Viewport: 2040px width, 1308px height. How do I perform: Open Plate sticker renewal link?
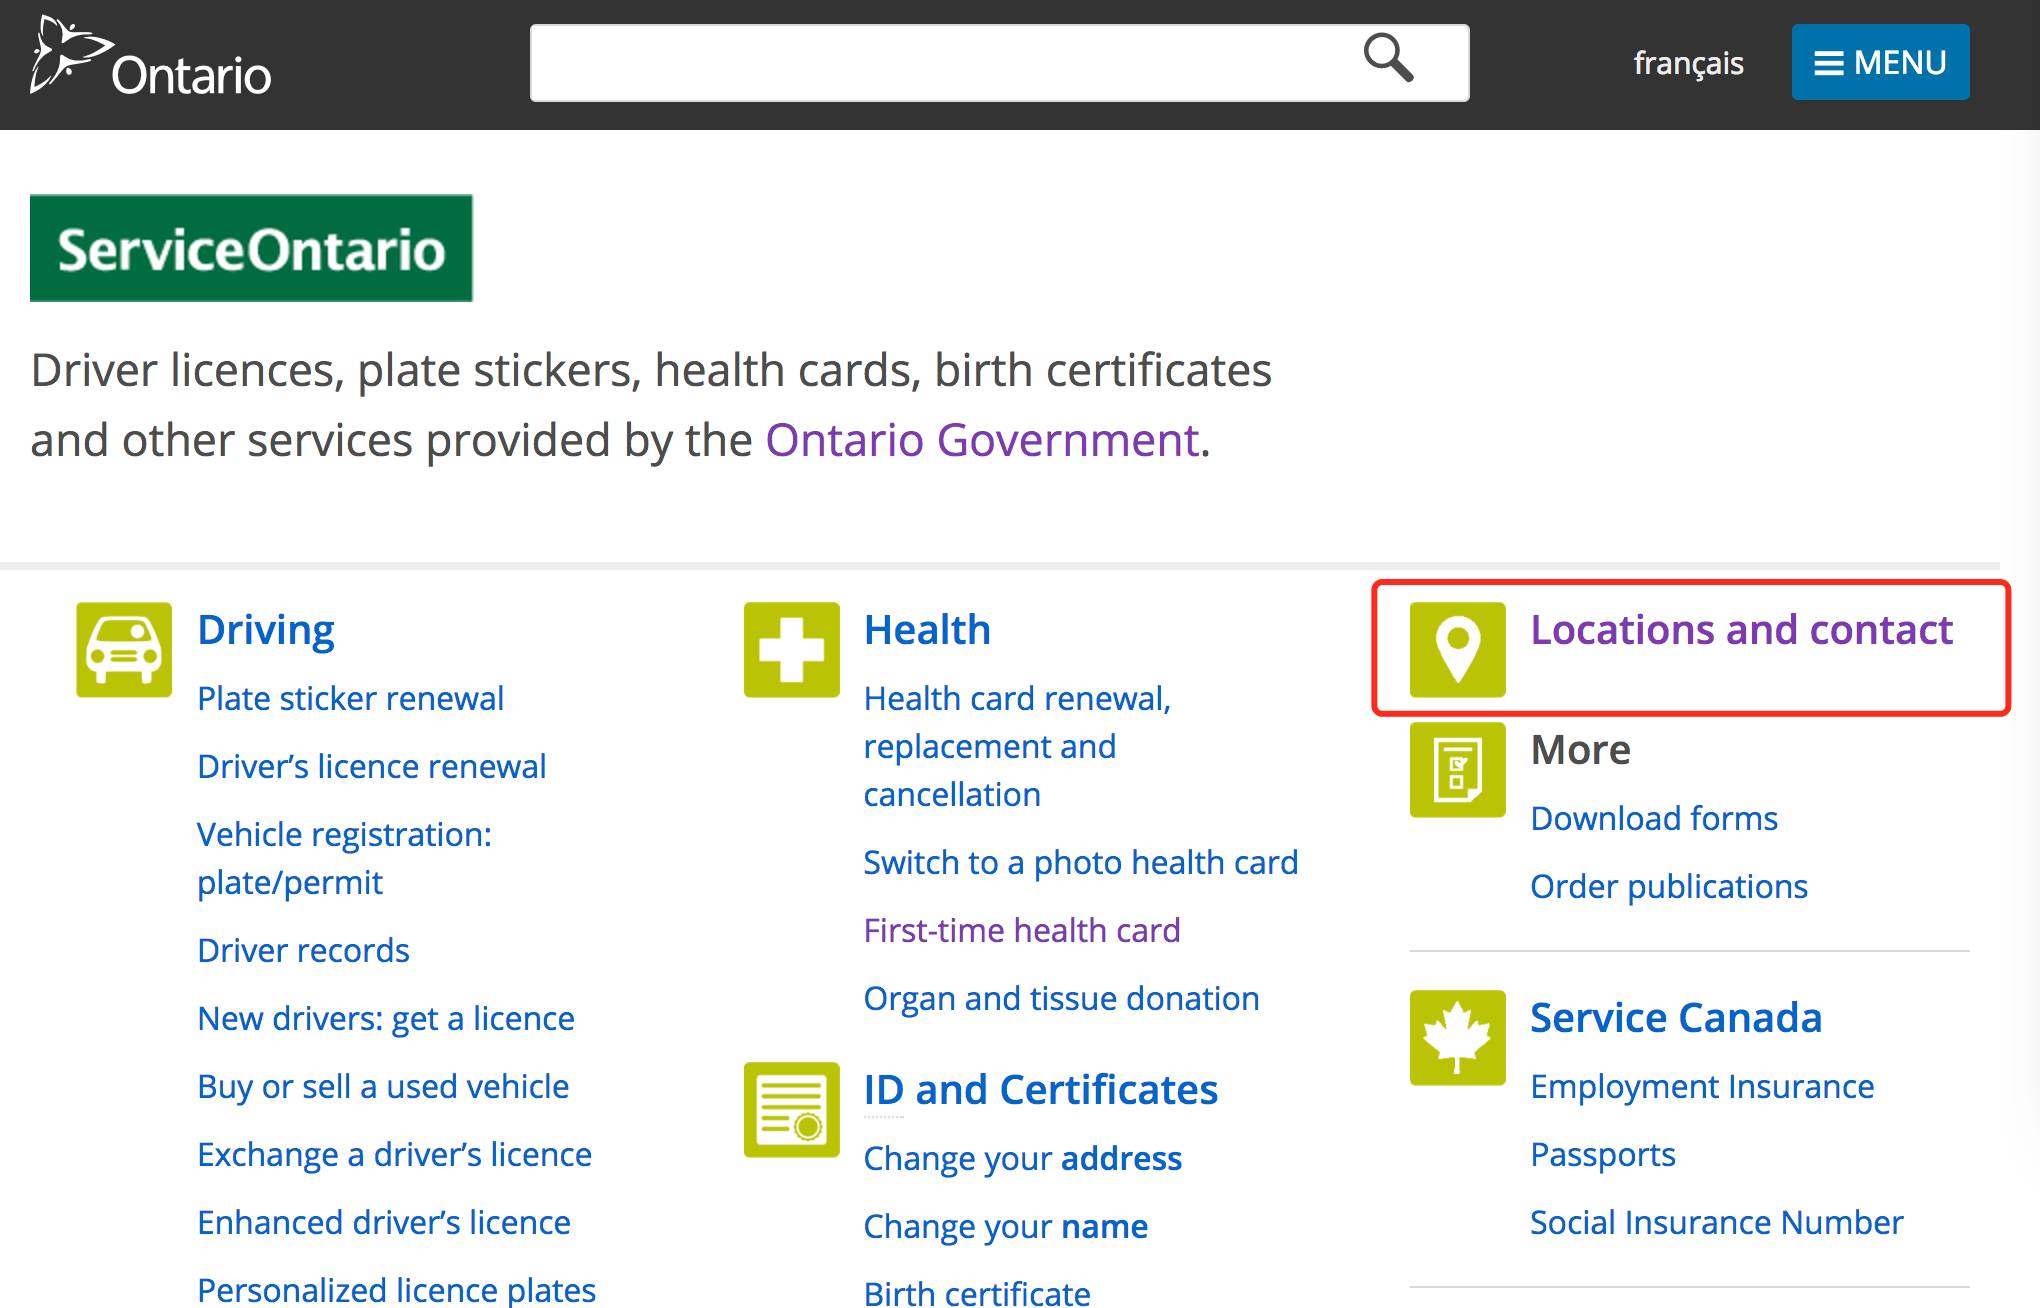[x=350, y=698]
